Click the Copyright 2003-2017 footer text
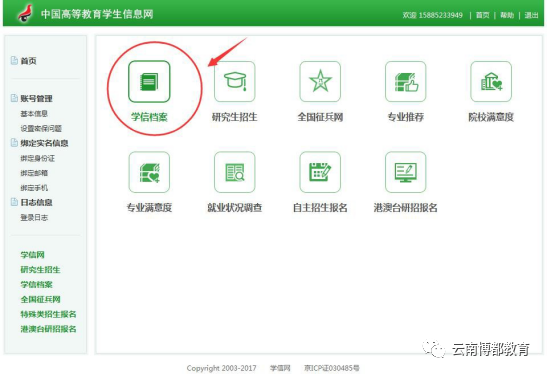547x374 pixels. coord(222,368)
